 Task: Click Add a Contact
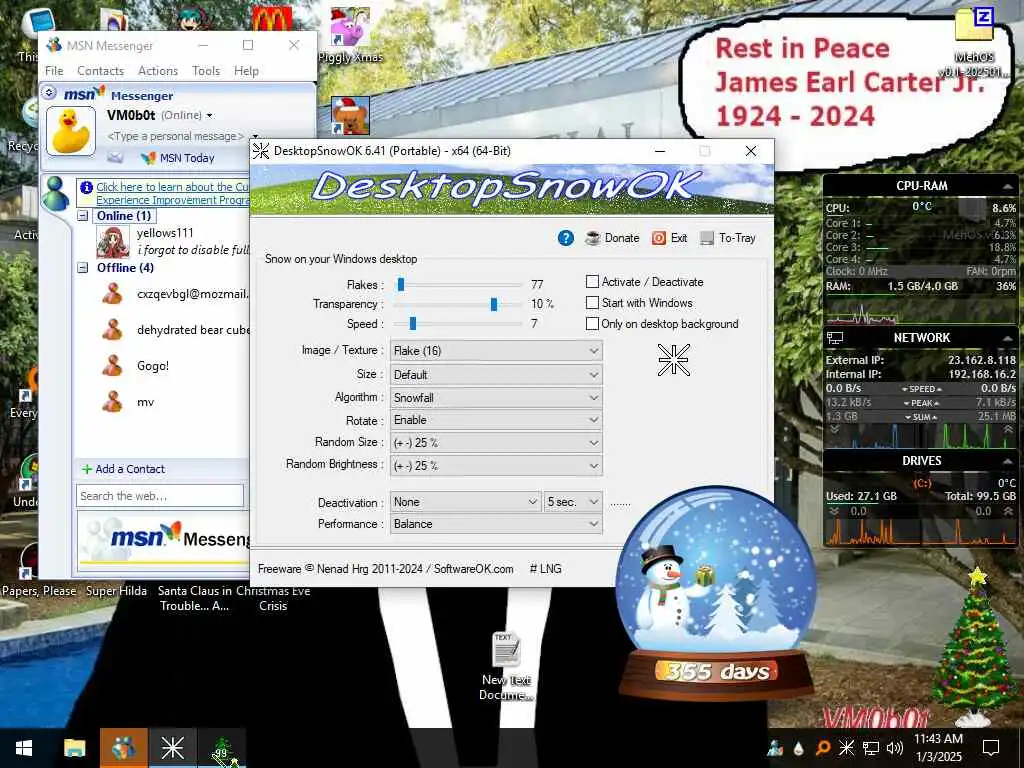tap(123, 469)
